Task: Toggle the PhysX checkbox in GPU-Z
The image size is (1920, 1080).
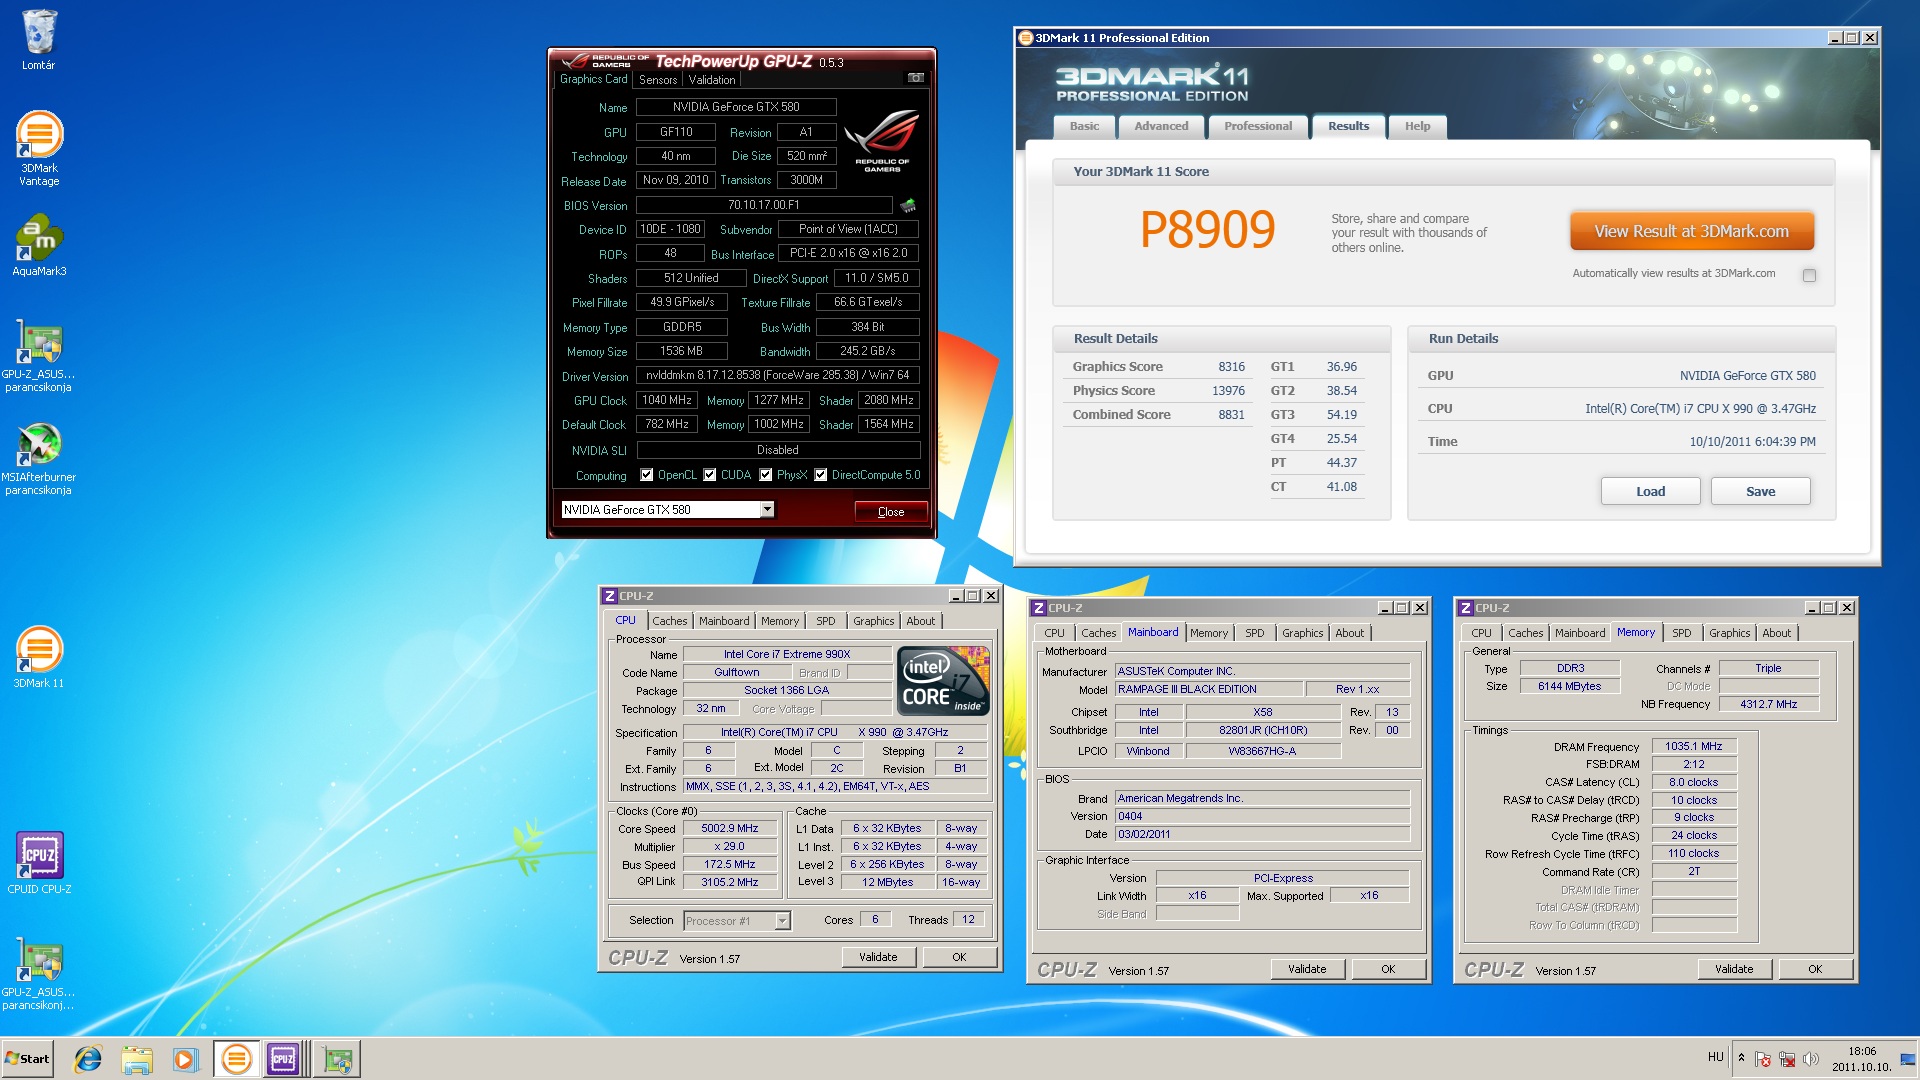Action: click(766, 475)
